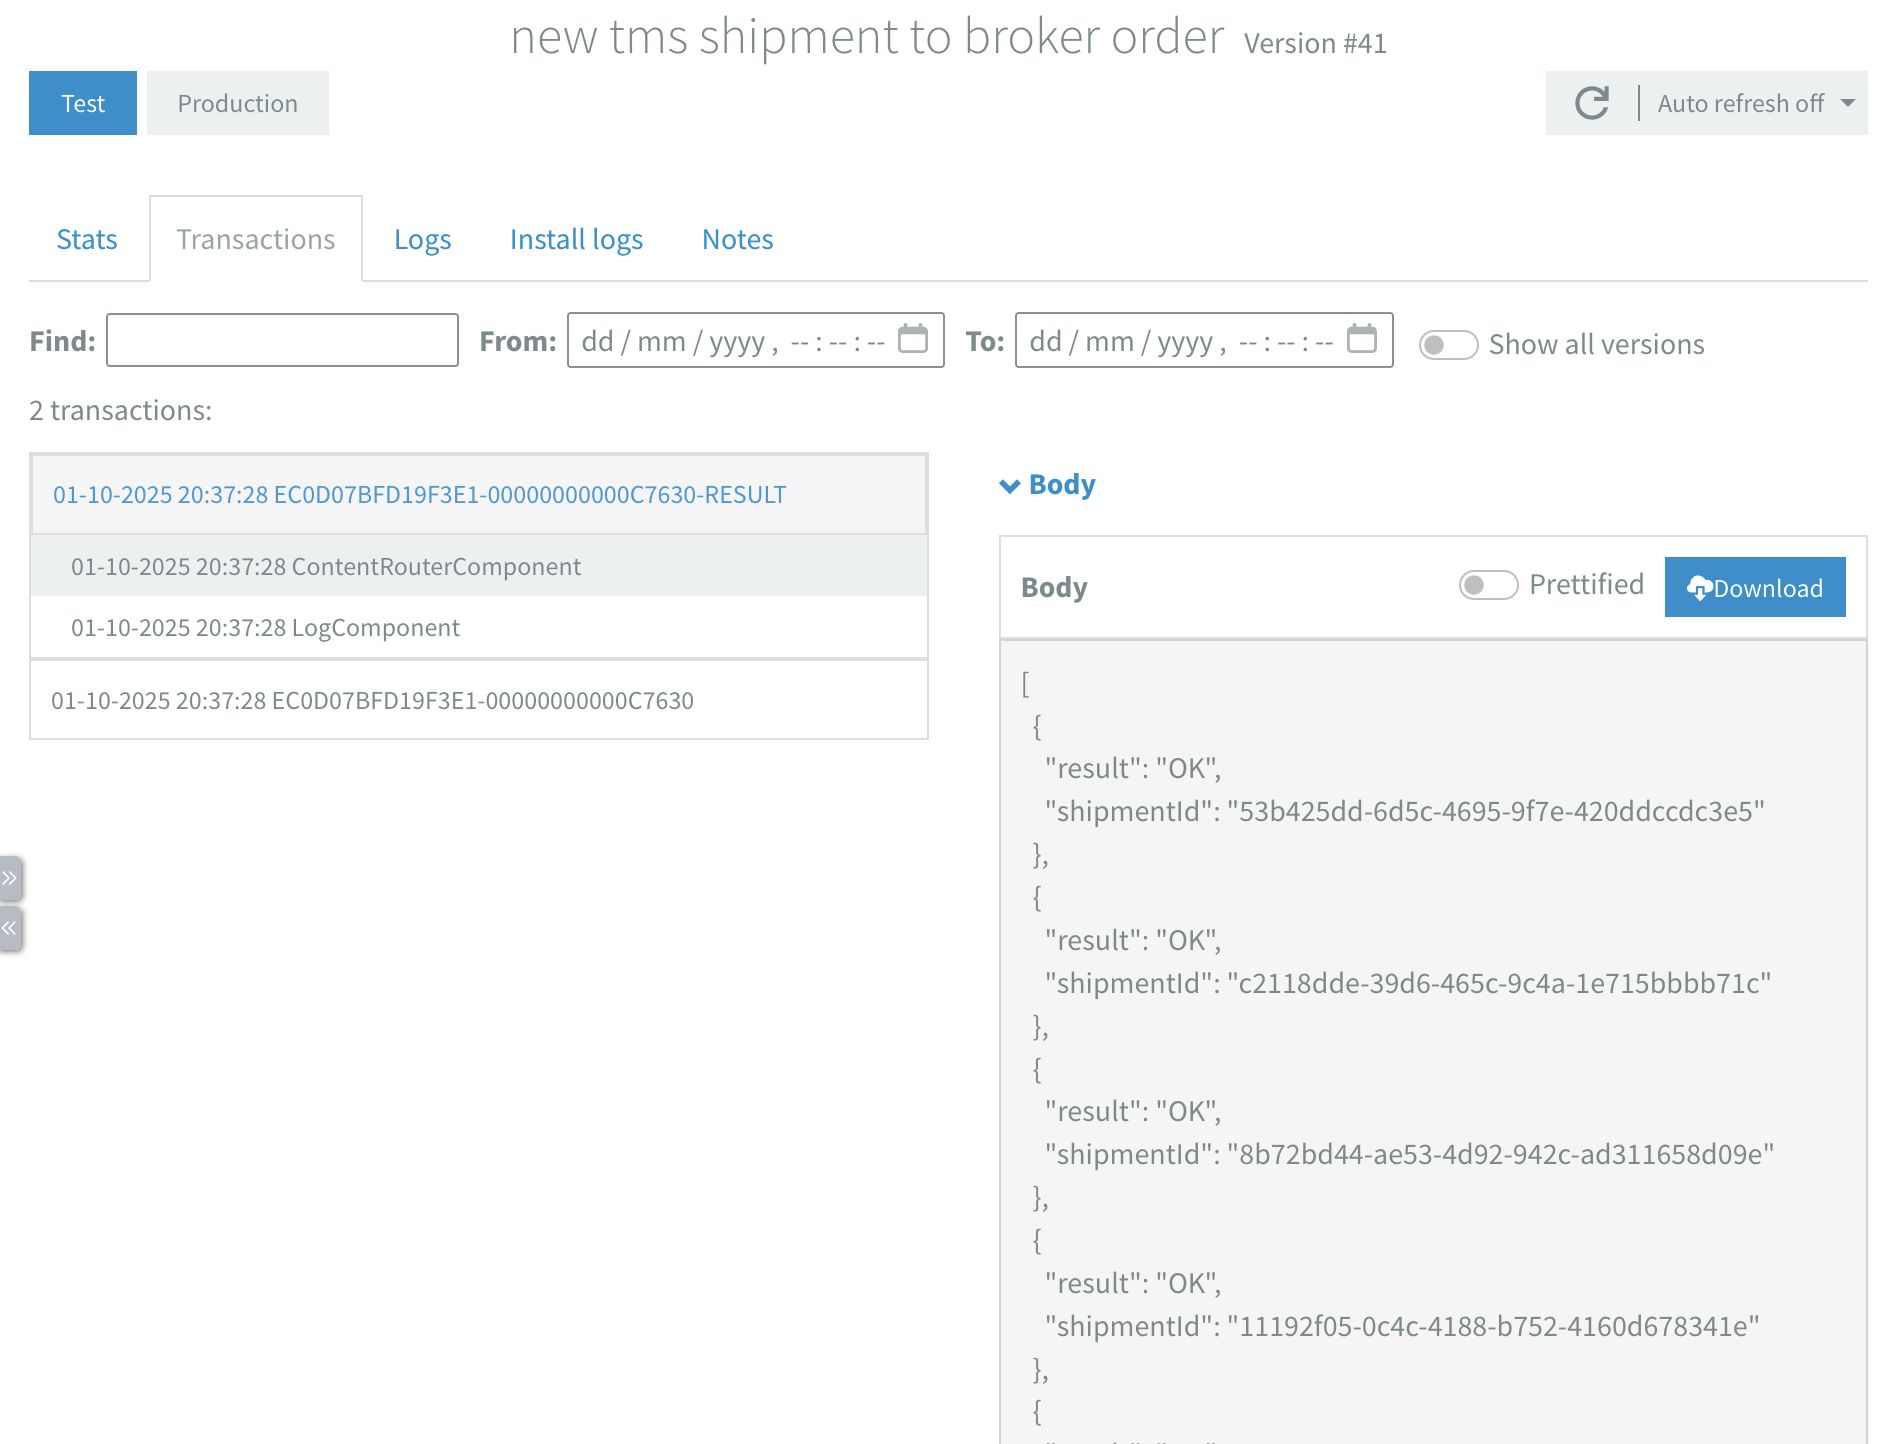
Task: Select the LogComponent transaction step
Action: click(x=265, y=628)
